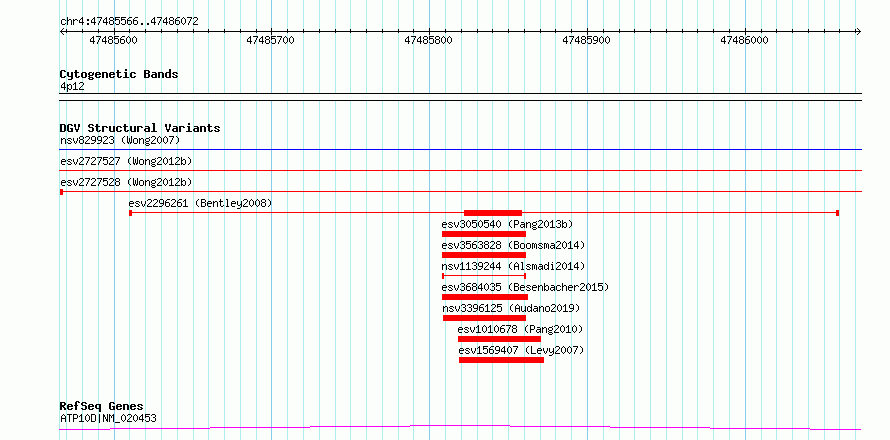Click the 4p12 cytogenetic band bar
Image resolution: width=890 pixels, height=440 pixels.
(460, 97)
